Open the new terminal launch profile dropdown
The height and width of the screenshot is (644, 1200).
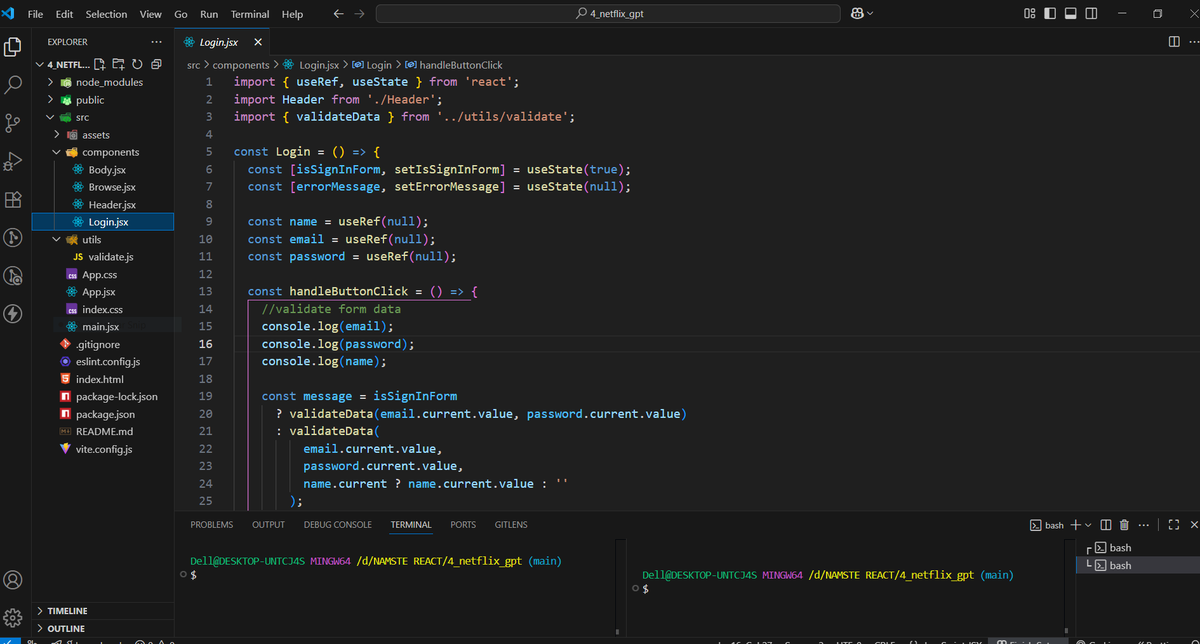coord(1088,525)
